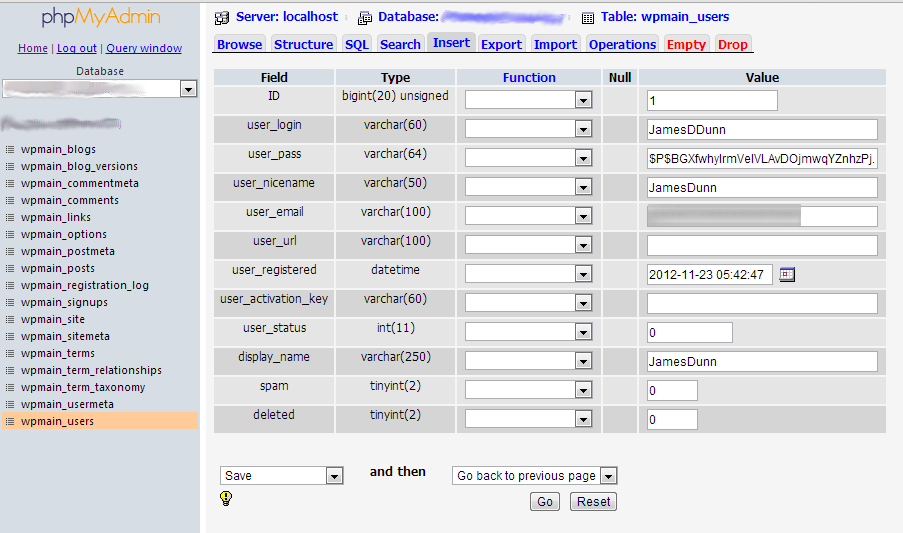
Task: Click the user_registered datetime input field
Action: coord(709,275)
